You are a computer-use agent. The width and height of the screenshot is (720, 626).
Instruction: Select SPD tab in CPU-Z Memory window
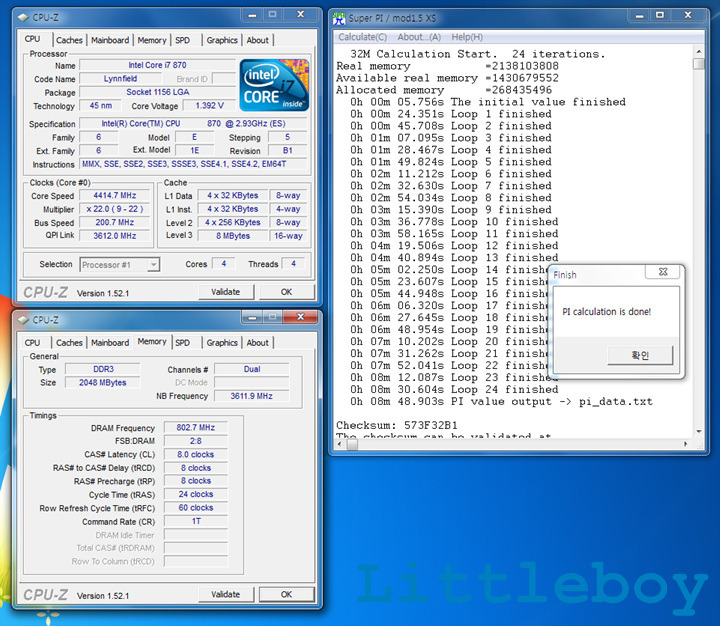pyautogui.click(x=182, y=343)
